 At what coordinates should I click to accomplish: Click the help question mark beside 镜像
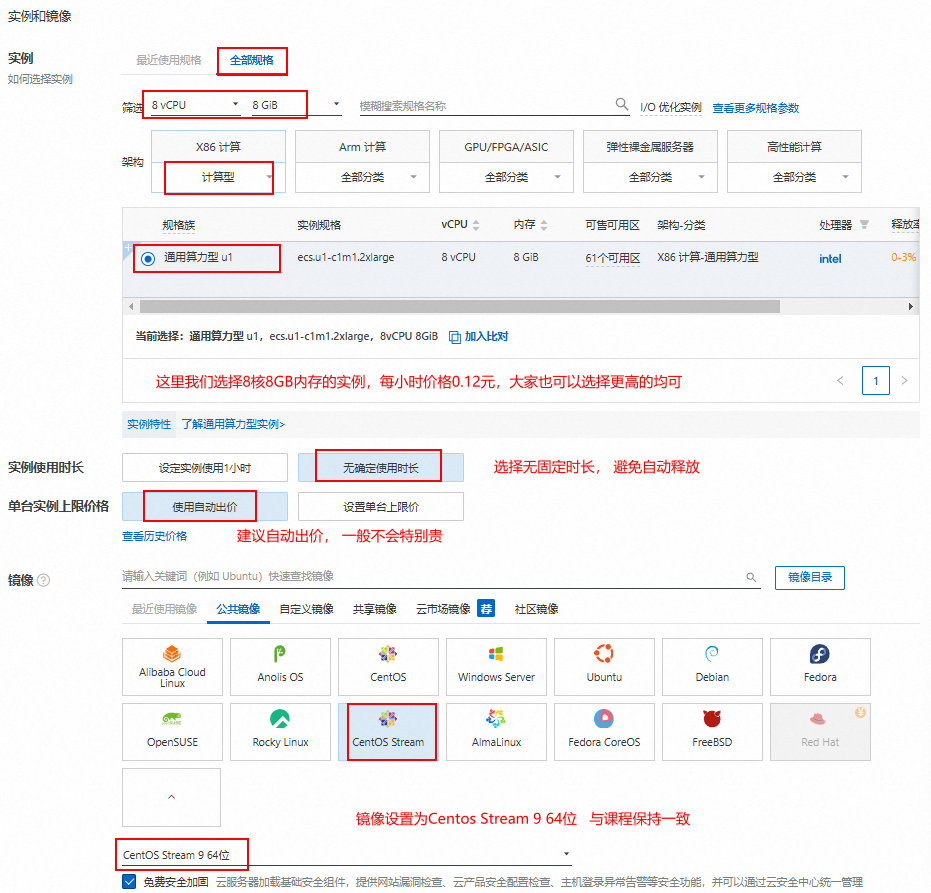click(x=43, y=580)
